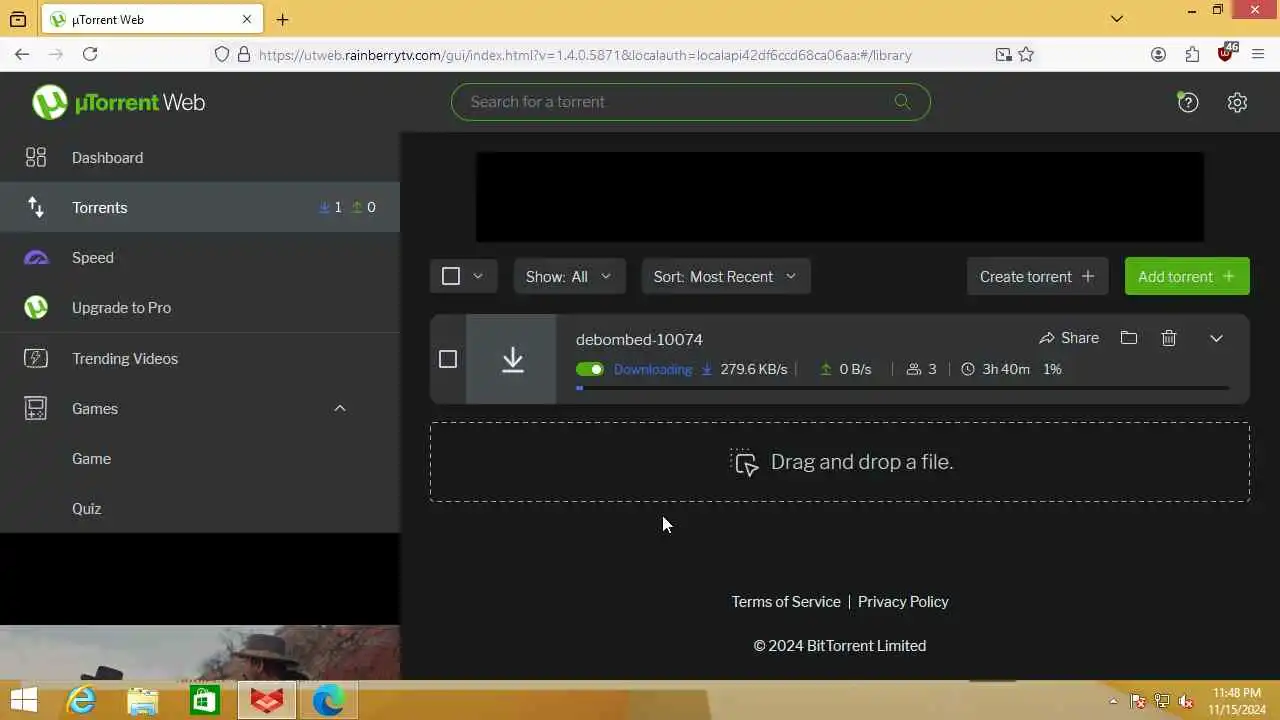This screenshot has width=1280, height=720.
Task: Open the settings gear icon
Action: coord(1237,102)
